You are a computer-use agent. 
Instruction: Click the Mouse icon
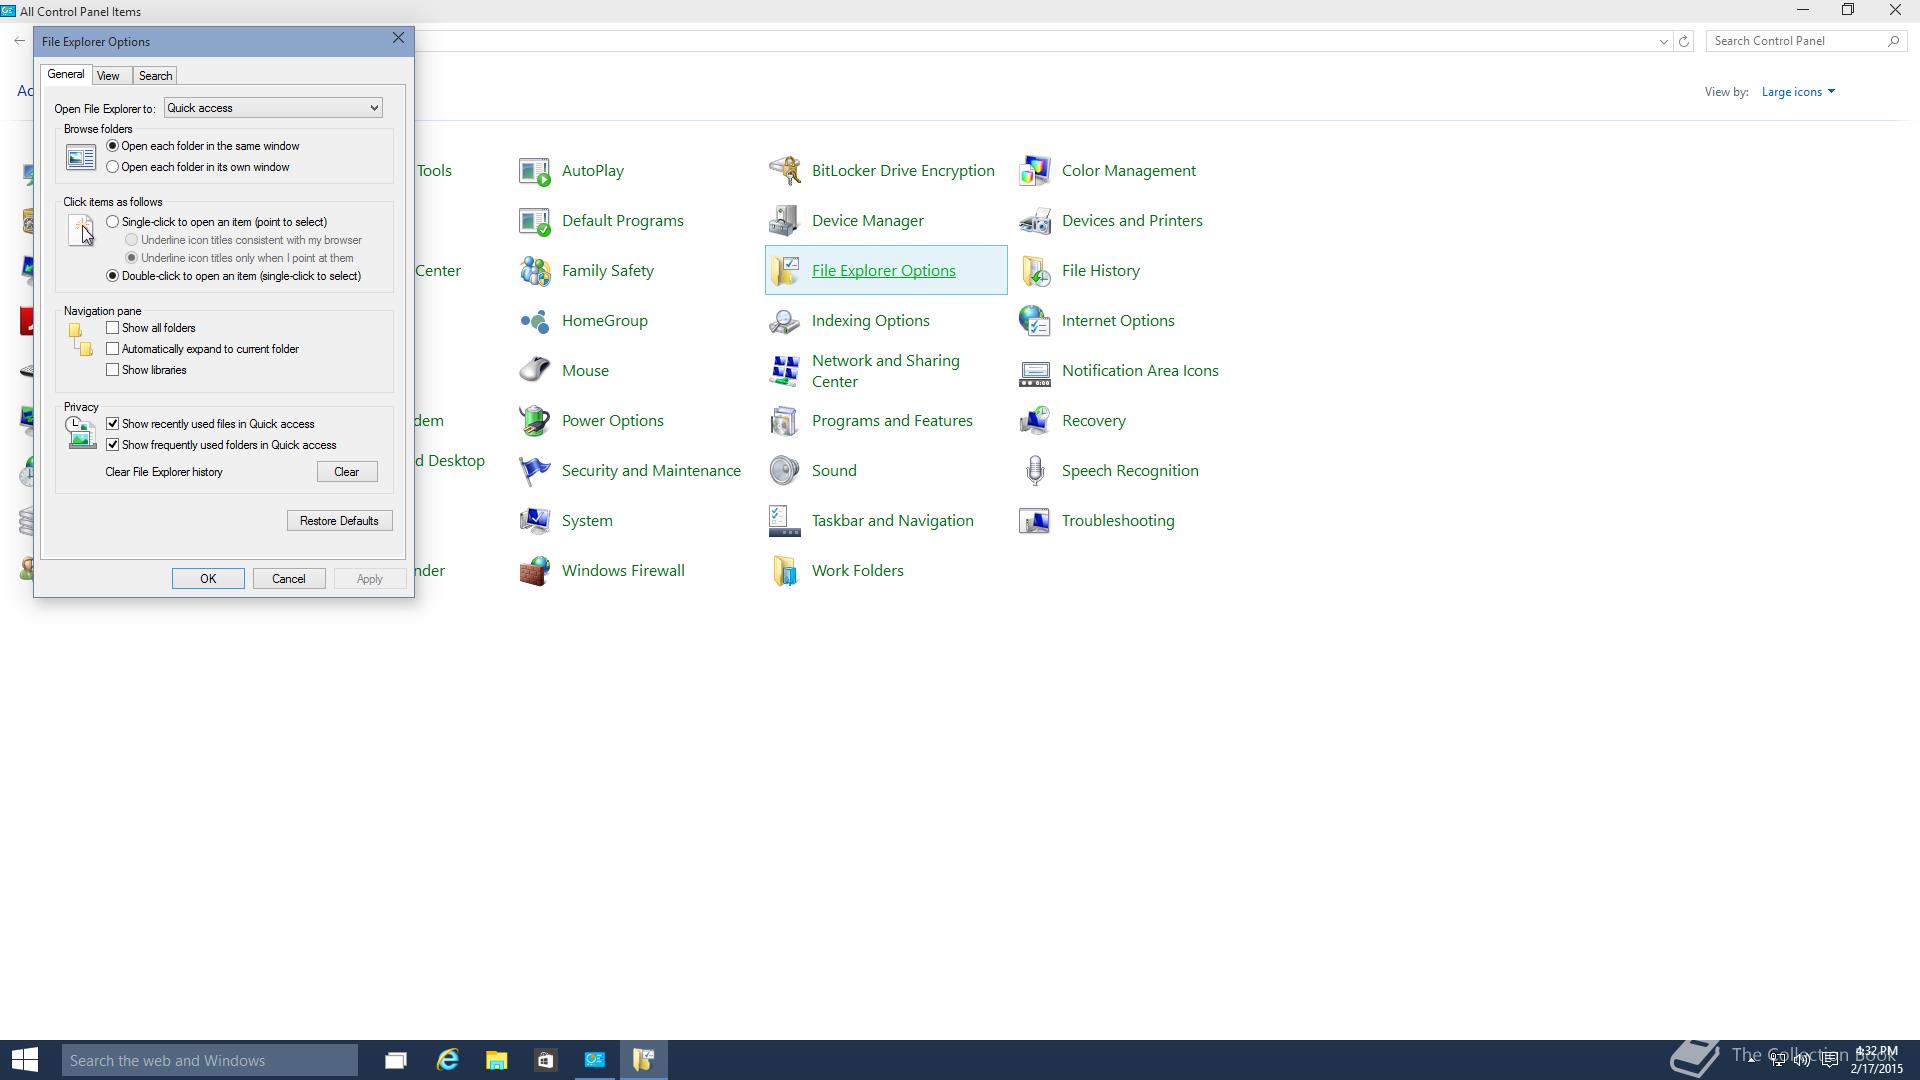[535, 371]
